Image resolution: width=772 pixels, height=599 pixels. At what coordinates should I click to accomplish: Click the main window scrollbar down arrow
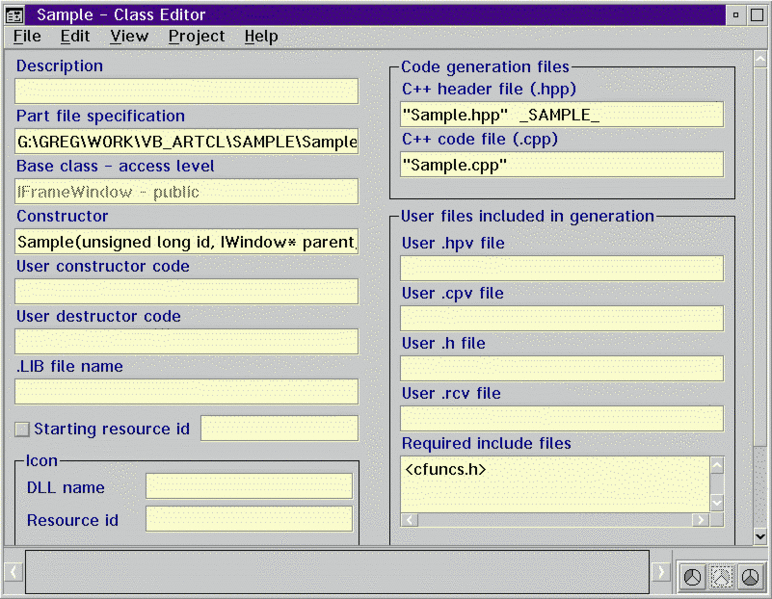pyautogui.click(x=760, y=536)
